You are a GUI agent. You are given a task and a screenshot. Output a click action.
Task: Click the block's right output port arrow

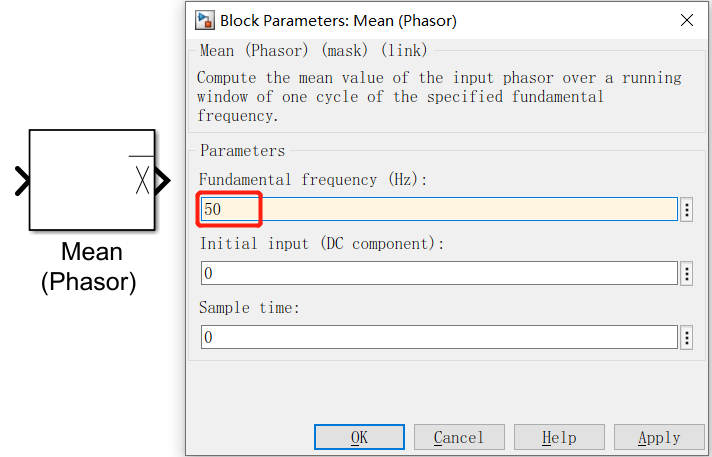(x=162, y=181)
